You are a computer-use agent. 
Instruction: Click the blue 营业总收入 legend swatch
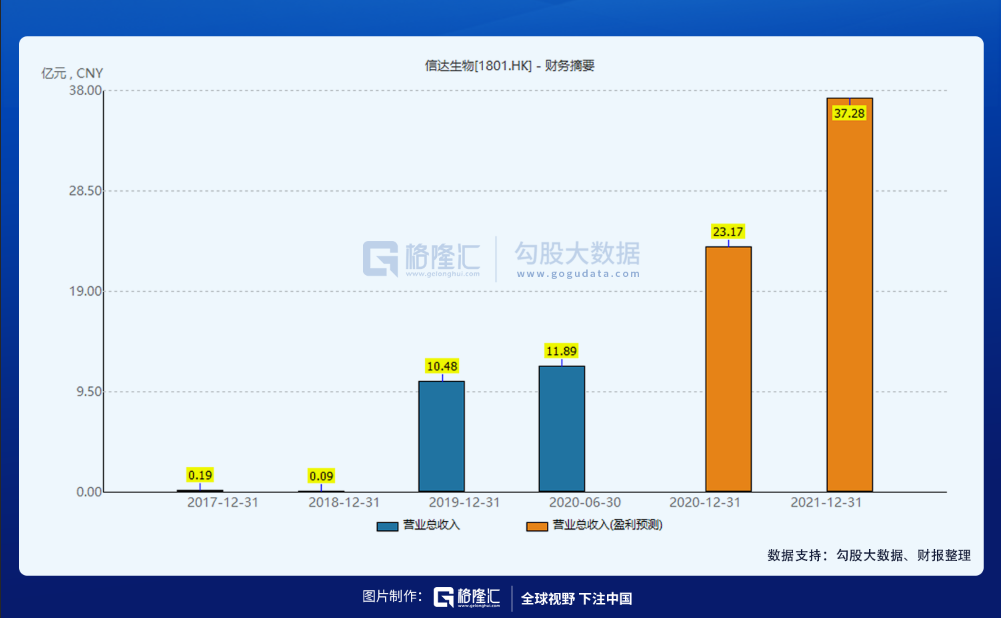click(388, 526)
